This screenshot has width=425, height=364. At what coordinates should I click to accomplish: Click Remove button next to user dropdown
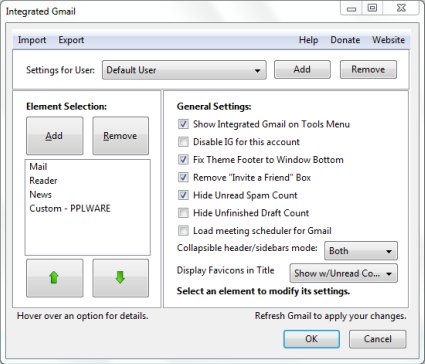point(368,69)
